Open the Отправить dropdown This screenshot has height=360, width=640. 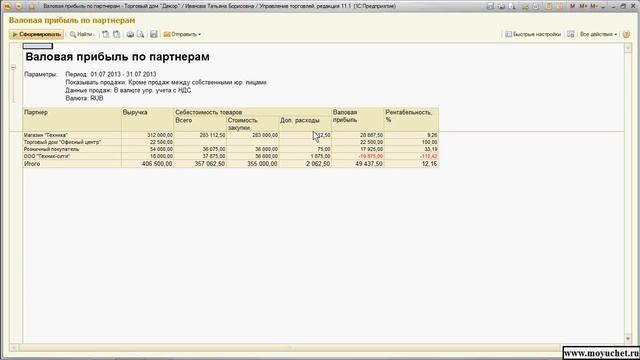point(182,34)
